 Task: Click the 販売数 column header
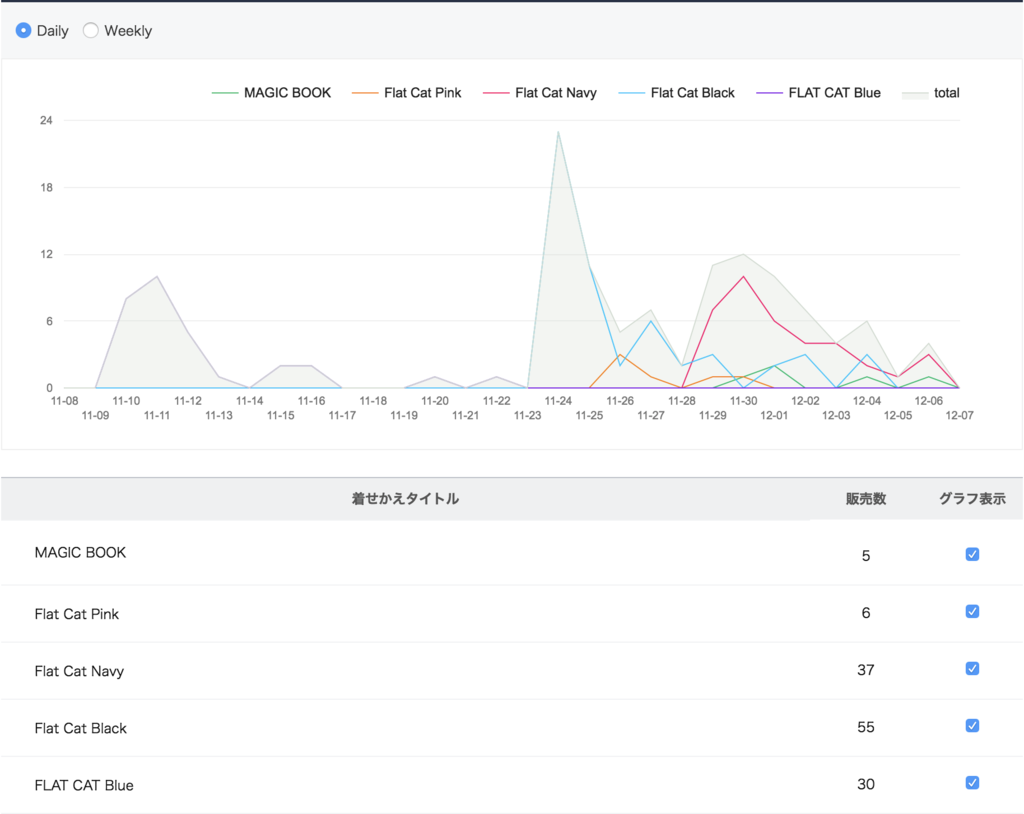(866, 498)
